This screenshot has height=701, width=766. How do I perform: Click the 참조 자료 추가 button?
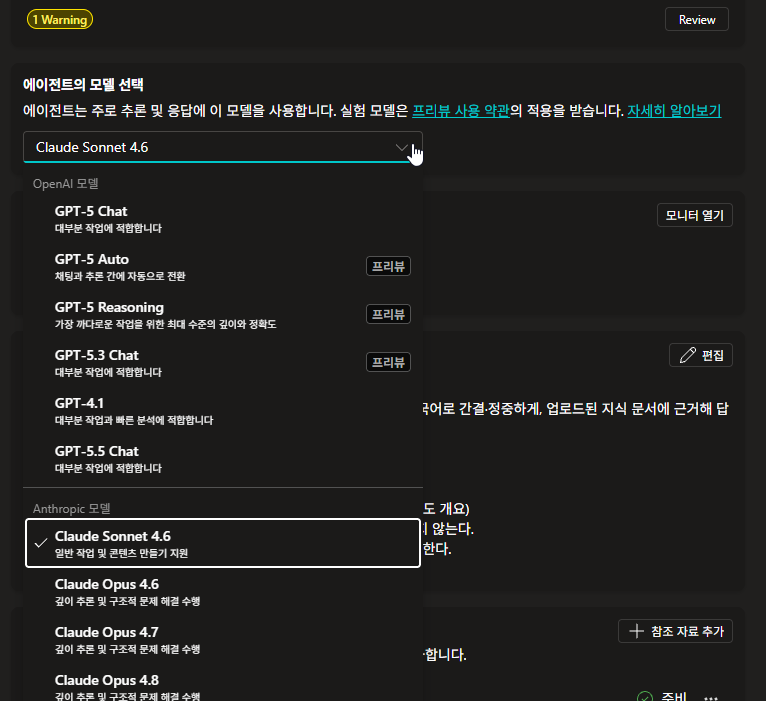click(675, 631)
